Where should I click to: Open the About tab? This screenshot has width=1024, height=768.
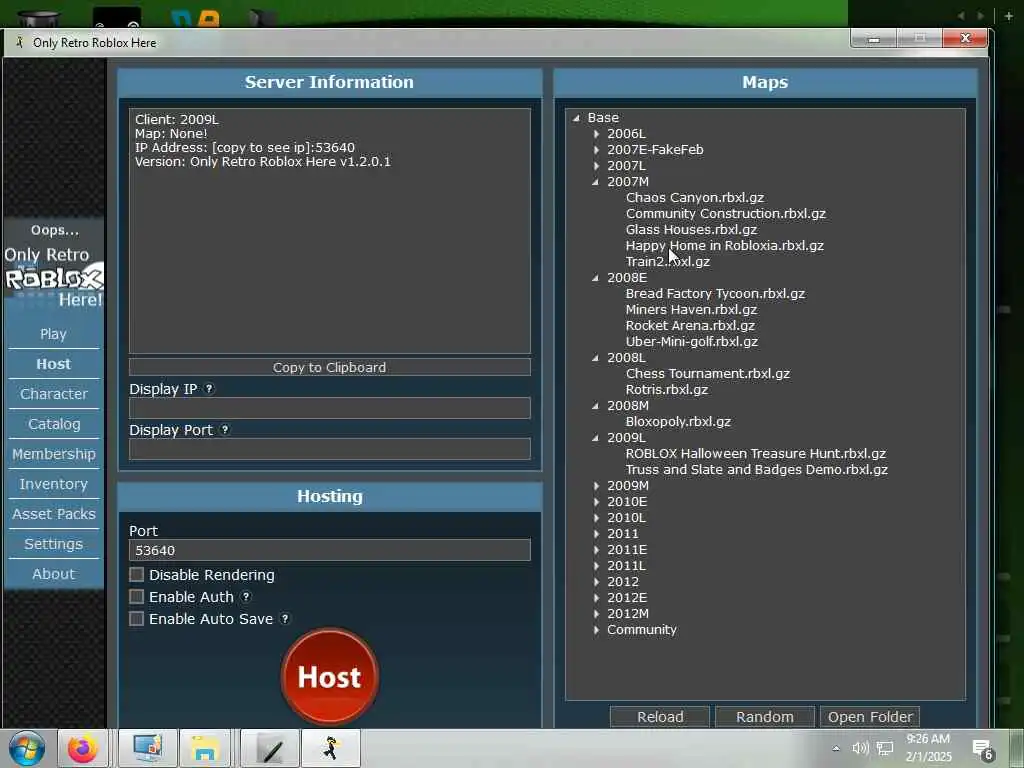click(x=54, y=574)
